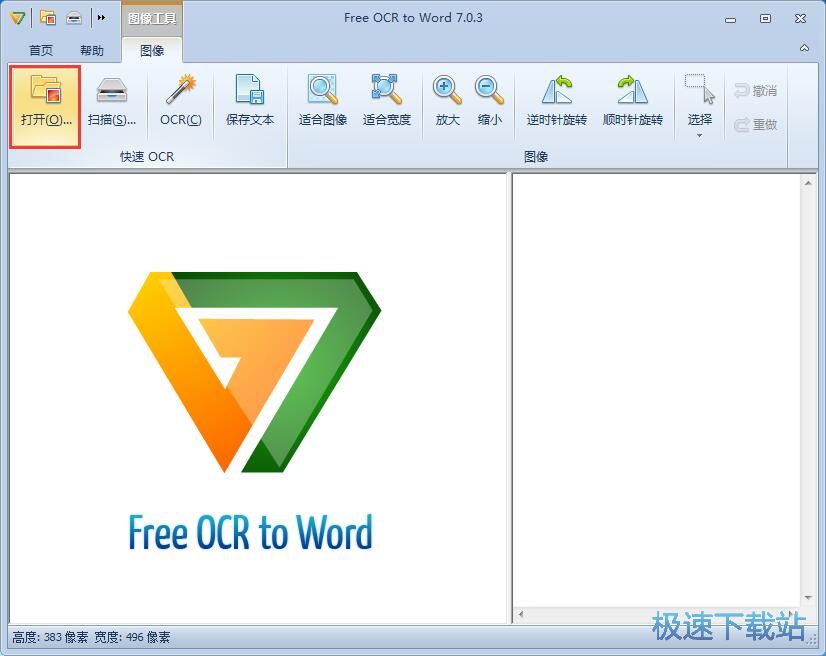
Task: Click quick access open-image icon
Action: tap(48, 18)
